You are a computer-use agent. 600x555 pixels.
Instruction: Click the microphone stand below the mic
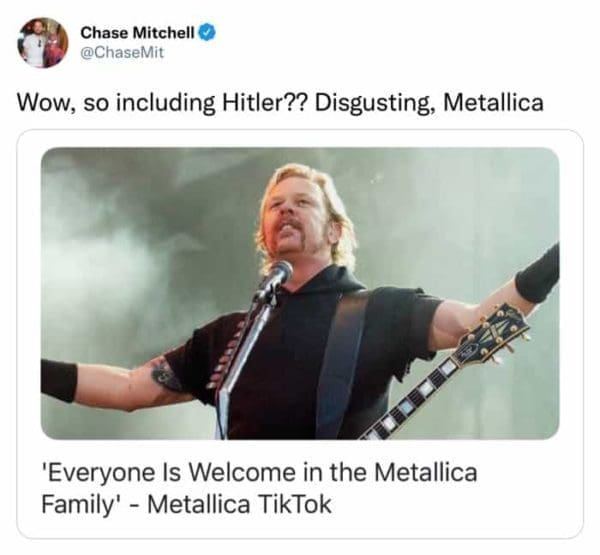pos(238,360)
